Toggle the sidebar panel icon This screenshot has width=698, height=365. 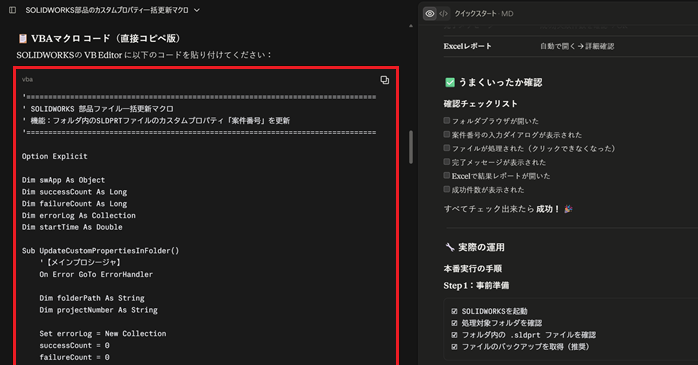pyautogui.click(x=12, y=10)
